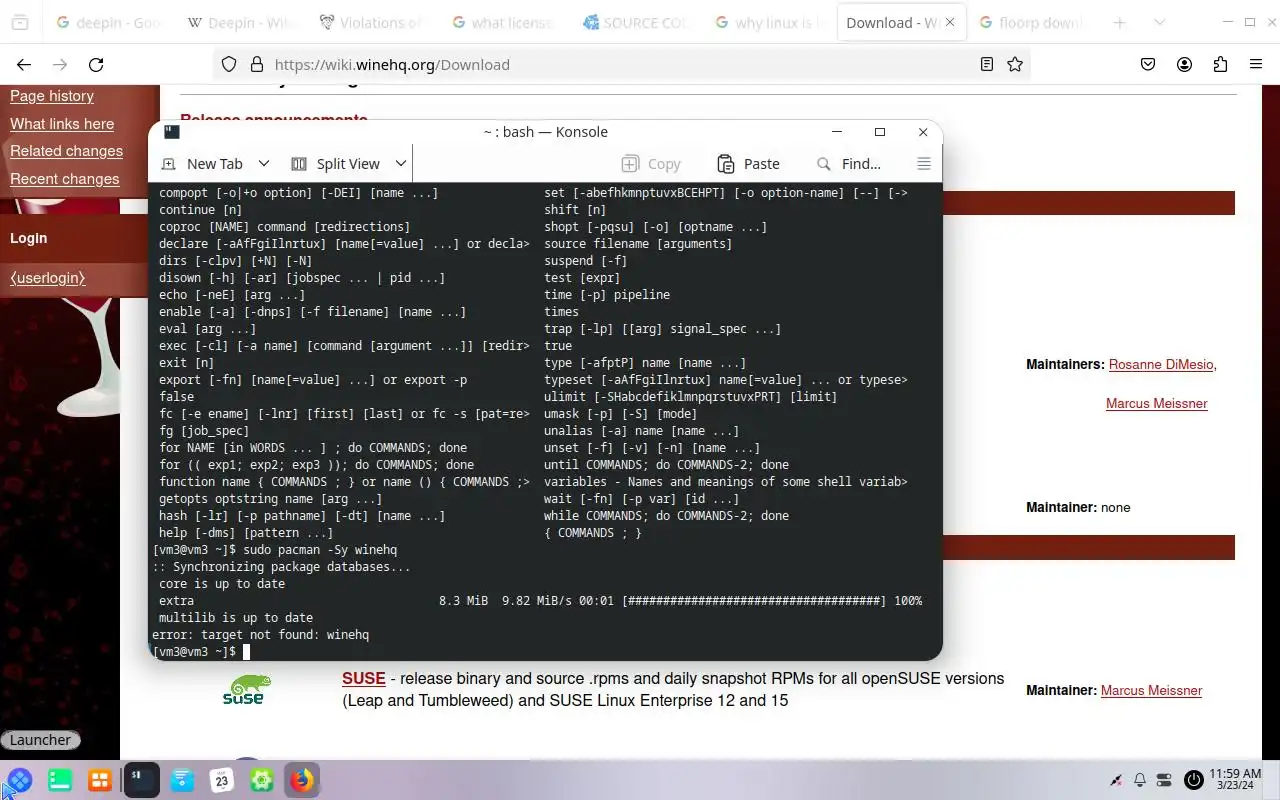Screen dimensions: 1280x800
Task: Expand the Split View dropdown arrow
Action: coord(400,163)
